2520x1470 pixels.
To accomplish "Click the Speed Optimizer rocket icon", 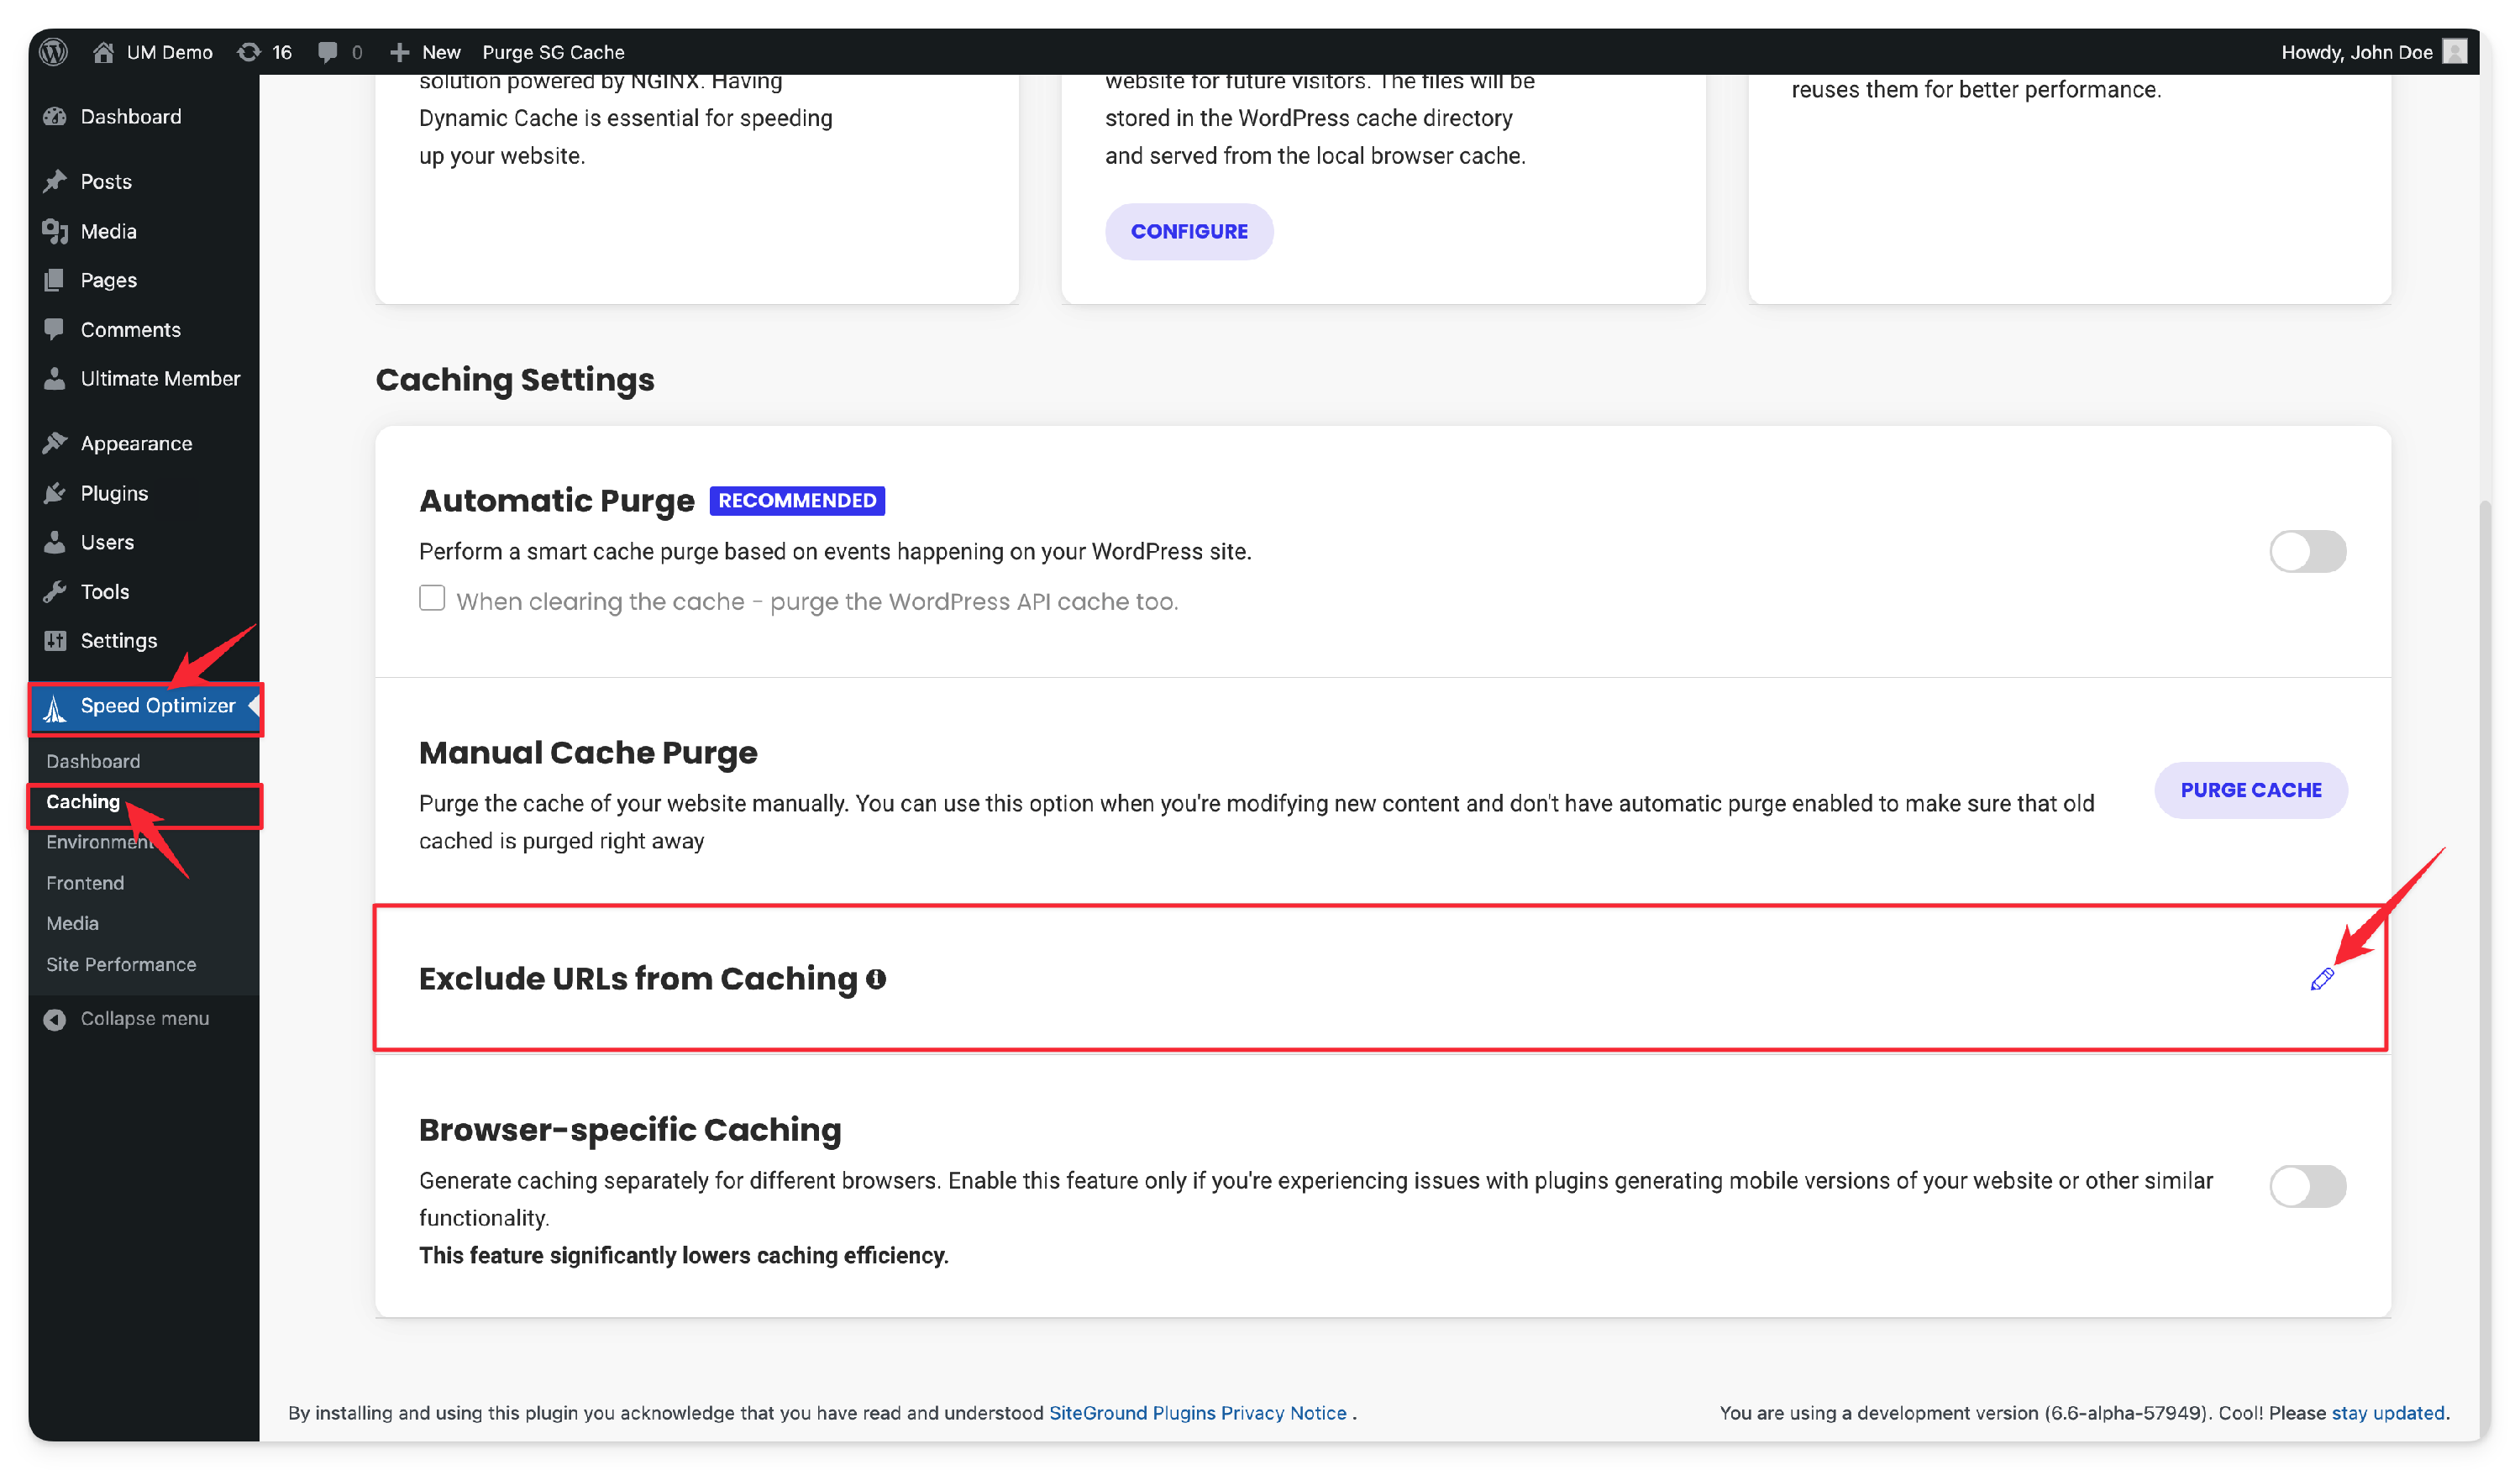I will (x=55, y=708).
